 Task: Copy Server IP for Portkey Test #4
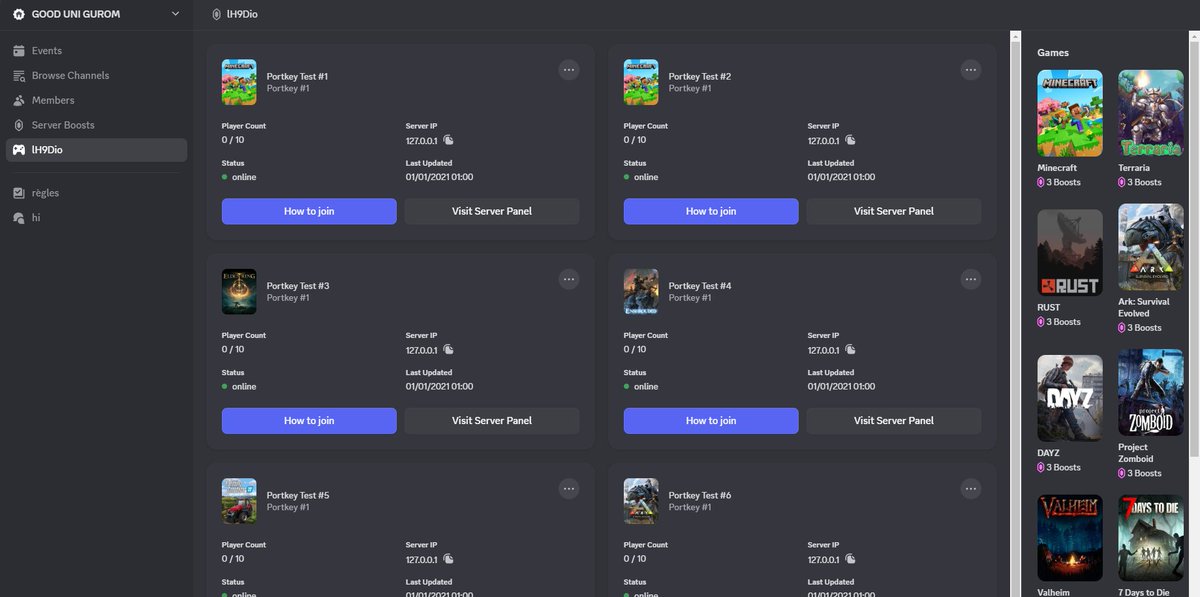click(x=849, y=350)
